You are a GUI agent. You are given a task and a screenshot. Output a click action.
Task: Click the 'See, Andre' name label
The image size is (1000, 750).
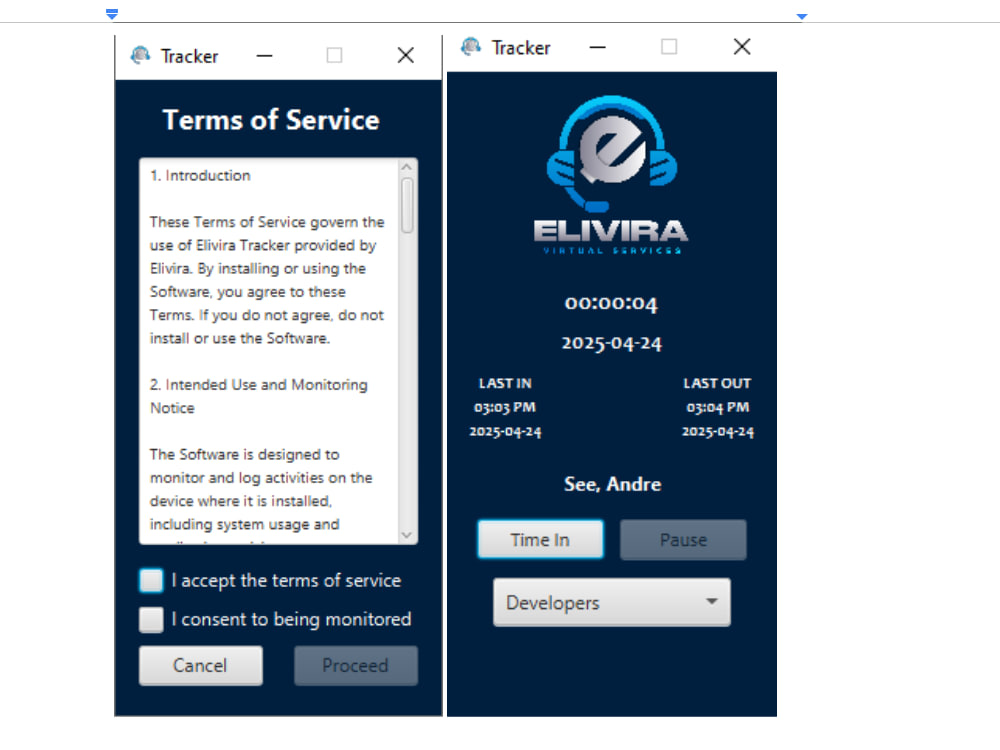(612, 484)
